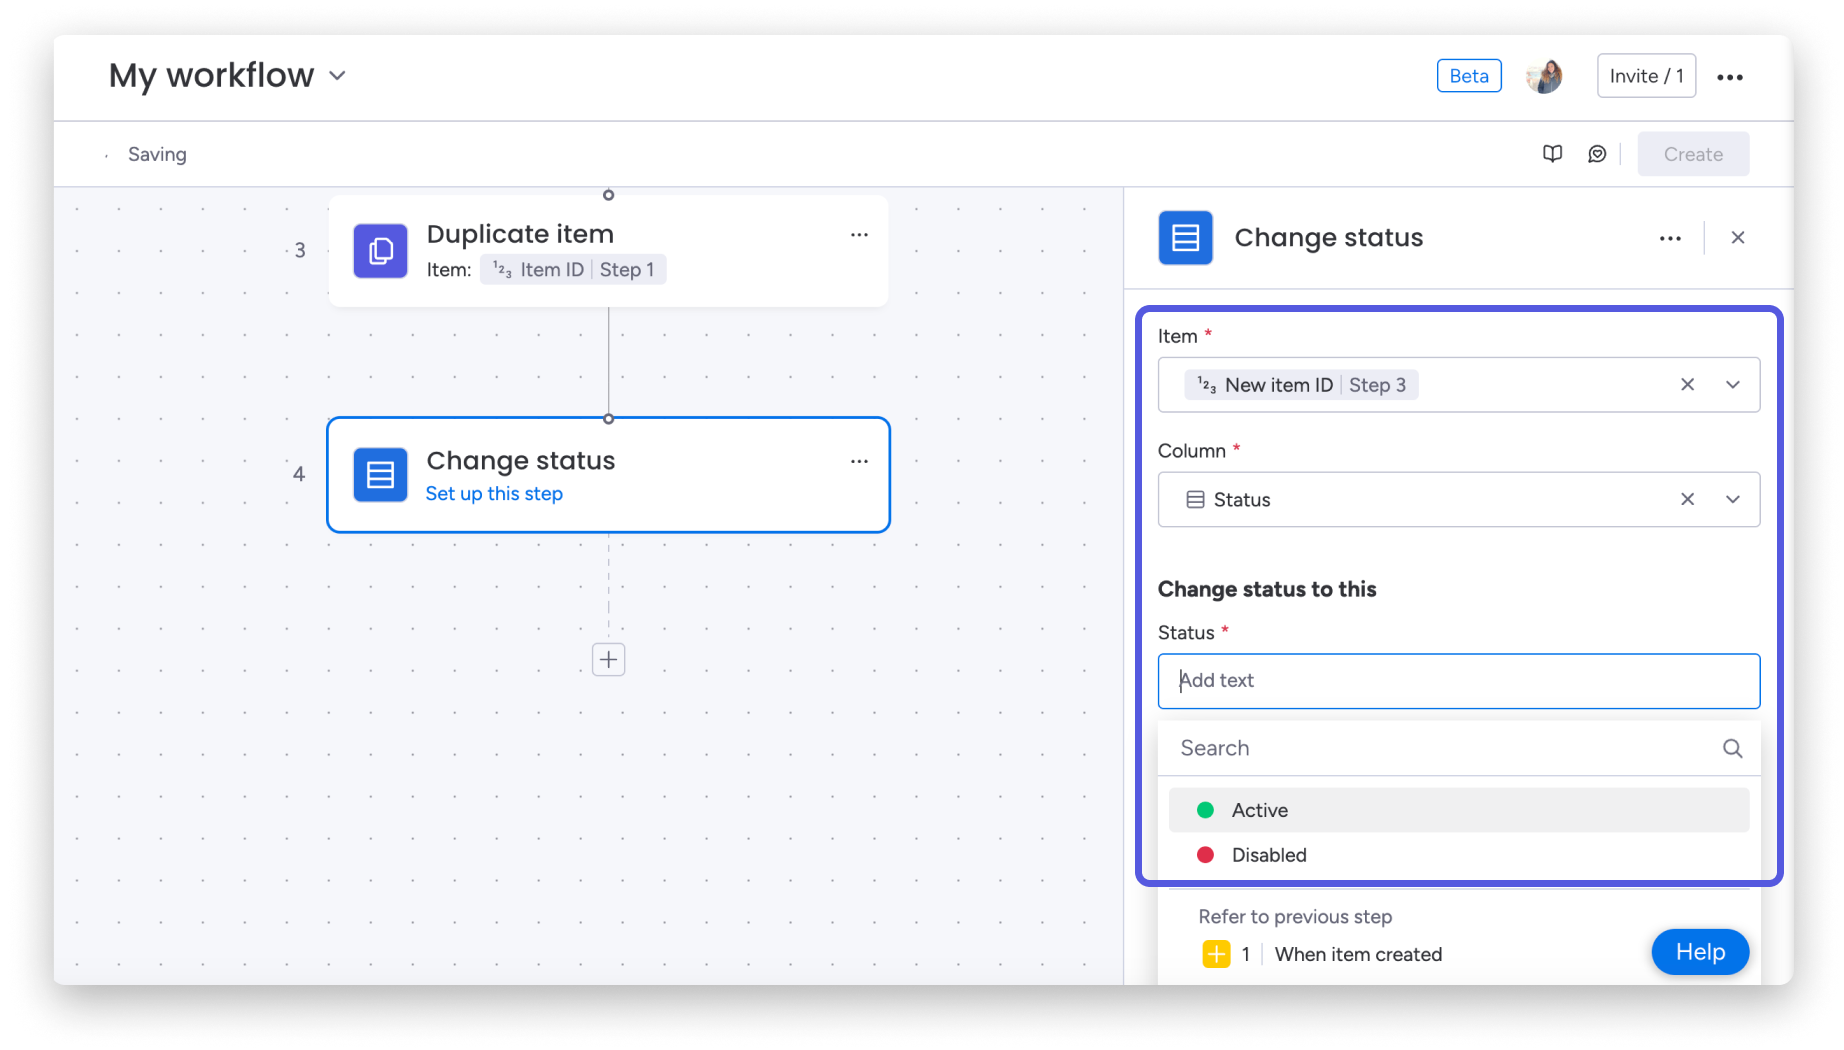
Task: Click the red Disabled color dot
Action: click(1205, 855)
